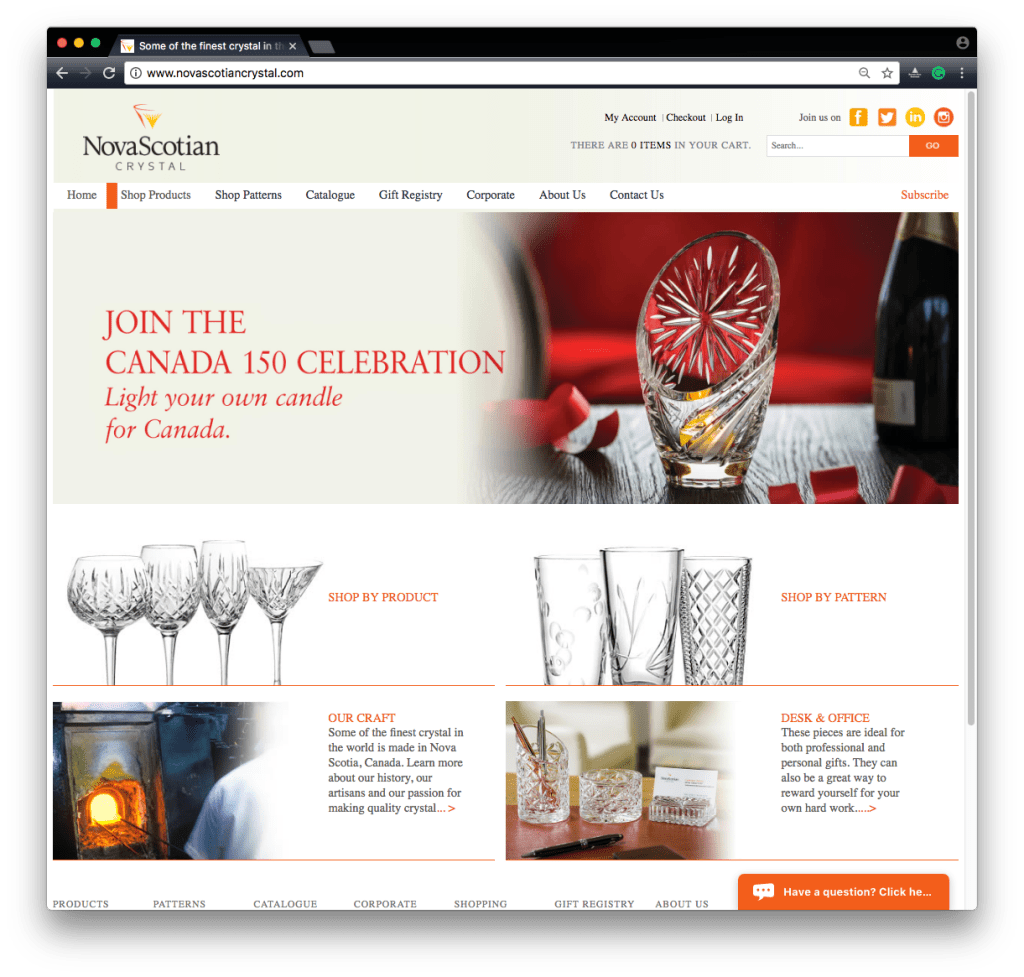Reload the page in browser
Viewport: 1024px width, 977px height.
coord(109,73)
